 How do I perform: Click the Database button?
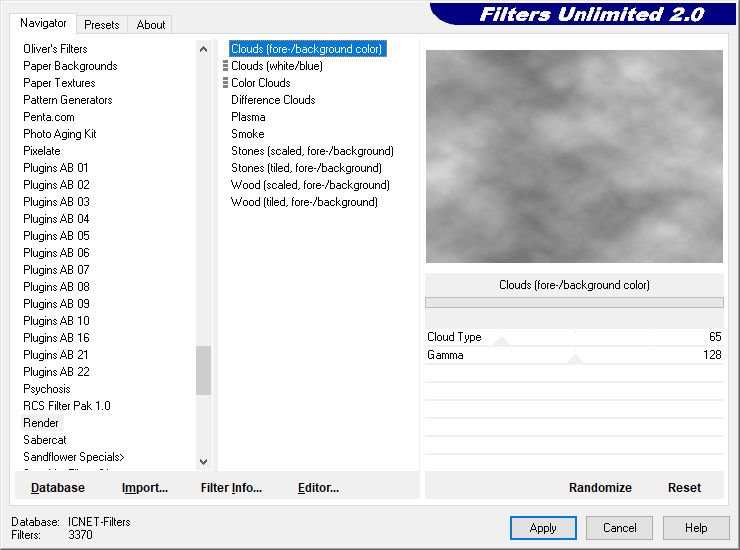coord(58,488)
